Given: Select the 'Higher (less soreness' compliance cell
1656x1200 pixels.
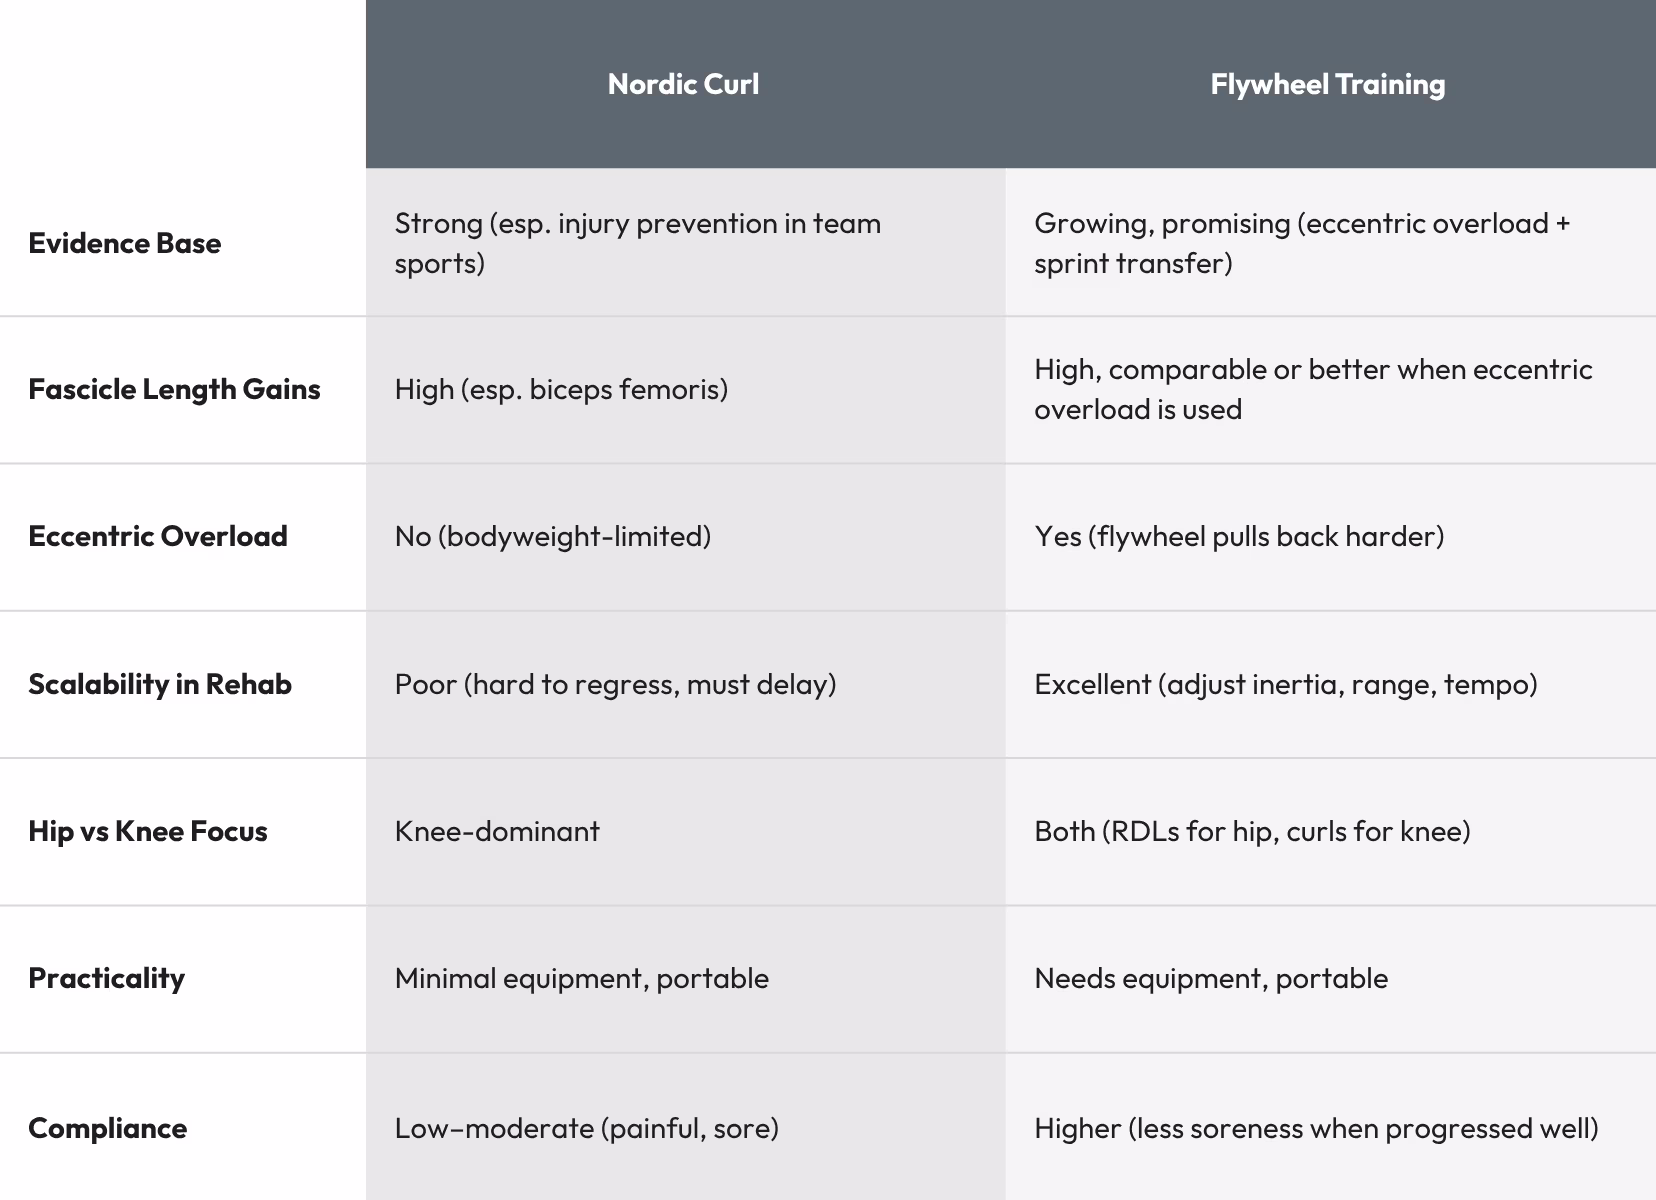Looking at the screenshot, I should [x=1316, y=1128].
